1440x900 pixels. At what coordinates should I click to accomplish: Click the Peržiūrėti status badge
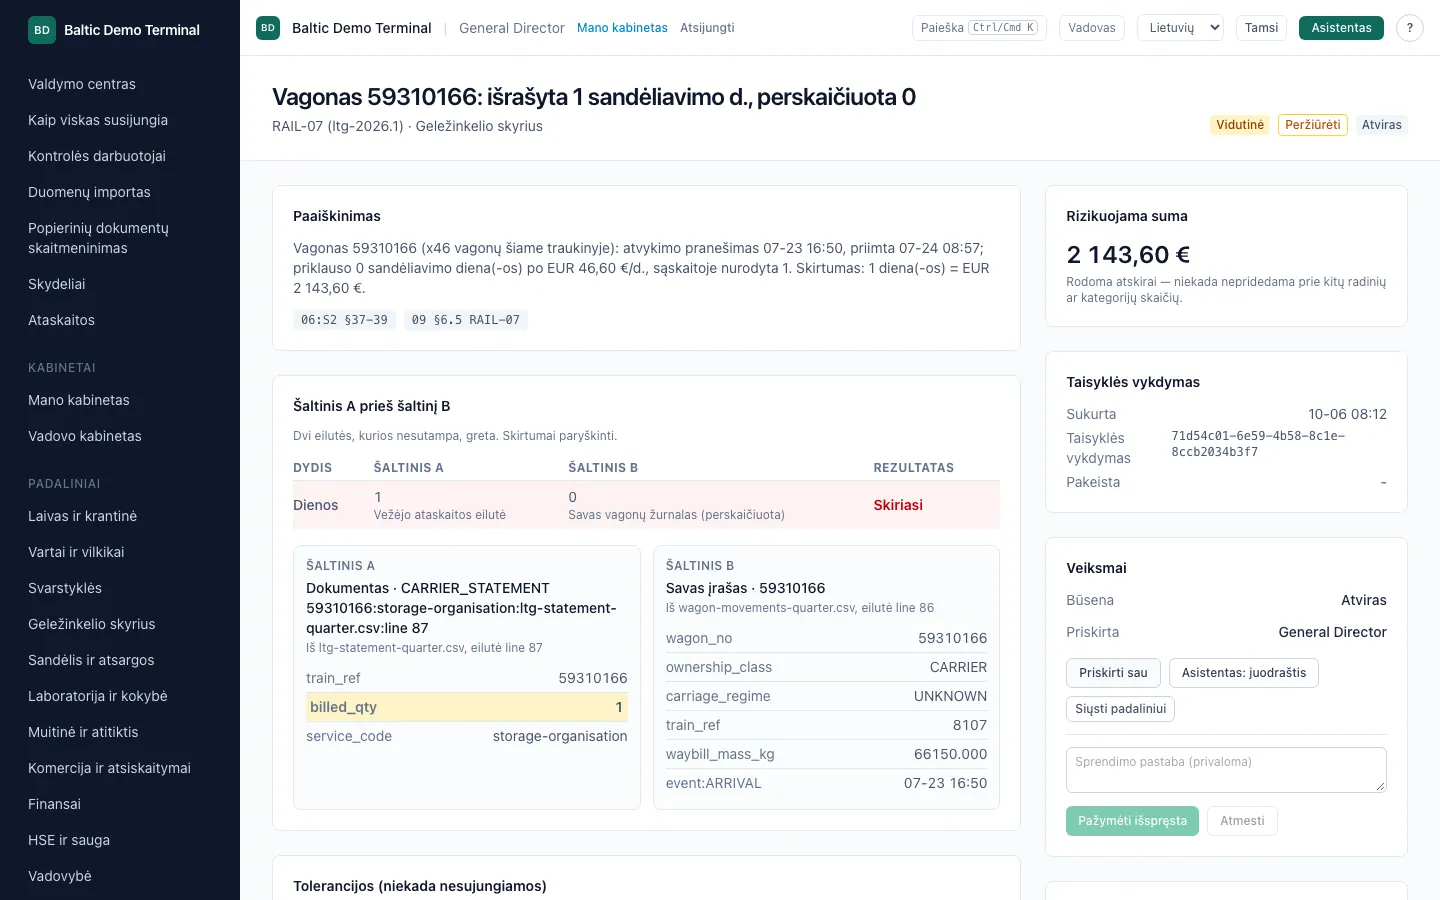pyautogui.click(x=1312, y=125)
